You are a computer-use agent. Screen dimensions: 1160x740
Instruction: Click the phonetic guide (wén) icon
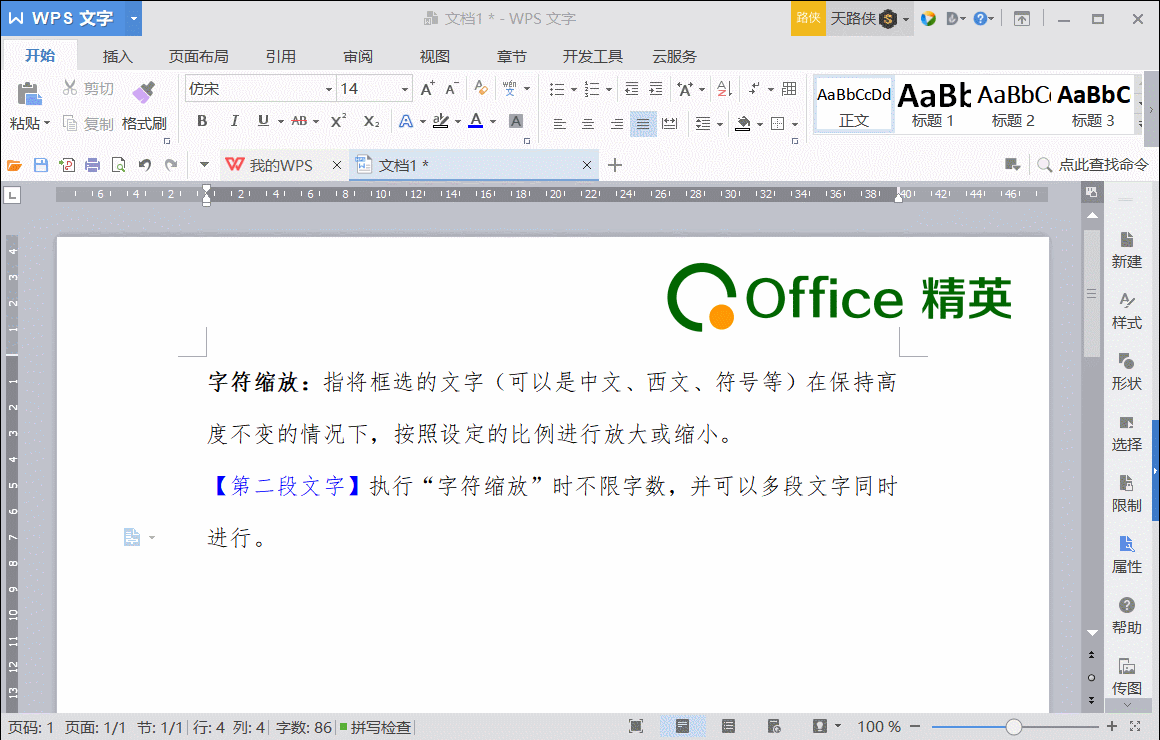510,89
